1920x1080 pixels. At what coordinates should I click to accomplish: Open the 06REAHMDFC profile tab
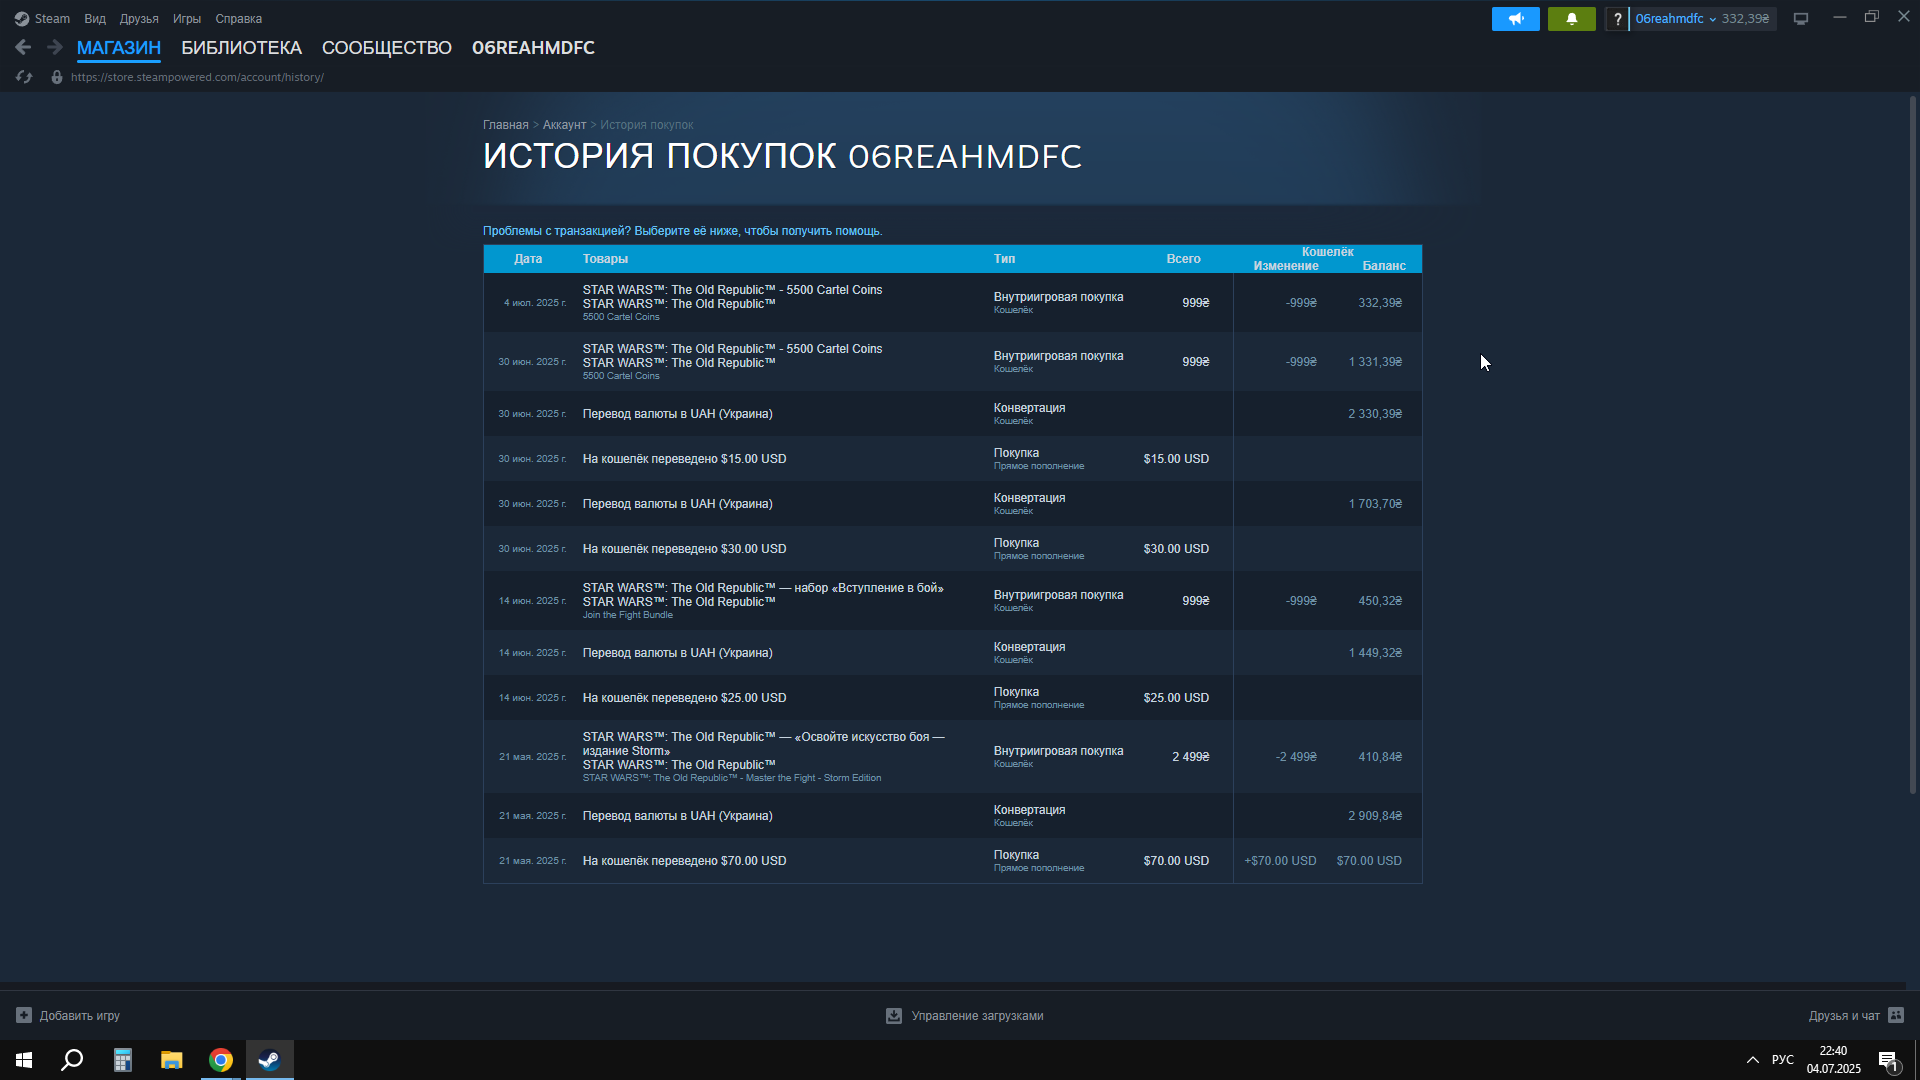(x=533, y=47)
